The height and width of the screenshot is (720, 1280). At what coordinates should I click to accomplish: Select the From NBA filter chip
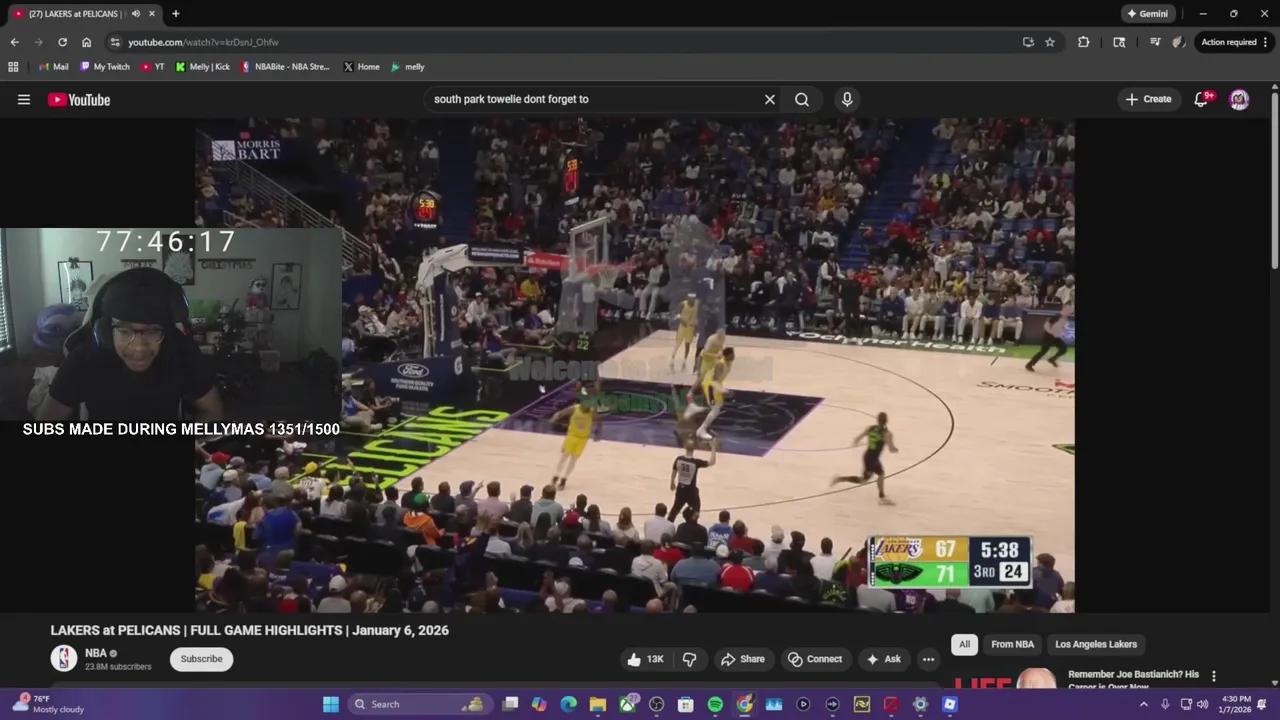(1012, 644)
